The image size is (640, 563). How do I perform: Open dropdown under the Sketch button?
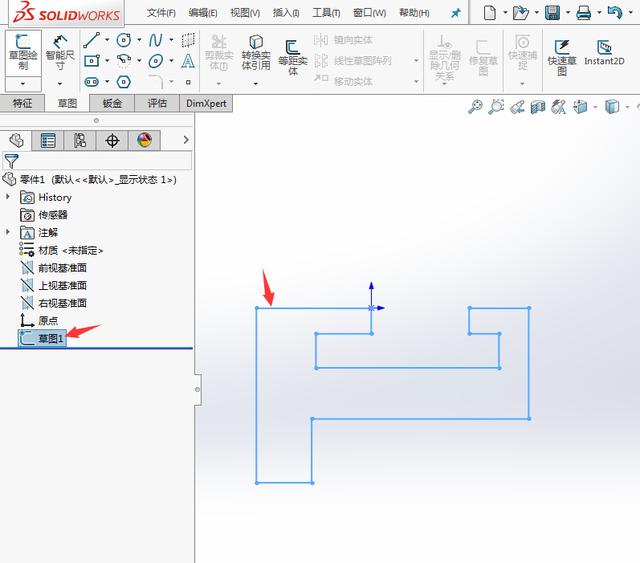(23, 84)
